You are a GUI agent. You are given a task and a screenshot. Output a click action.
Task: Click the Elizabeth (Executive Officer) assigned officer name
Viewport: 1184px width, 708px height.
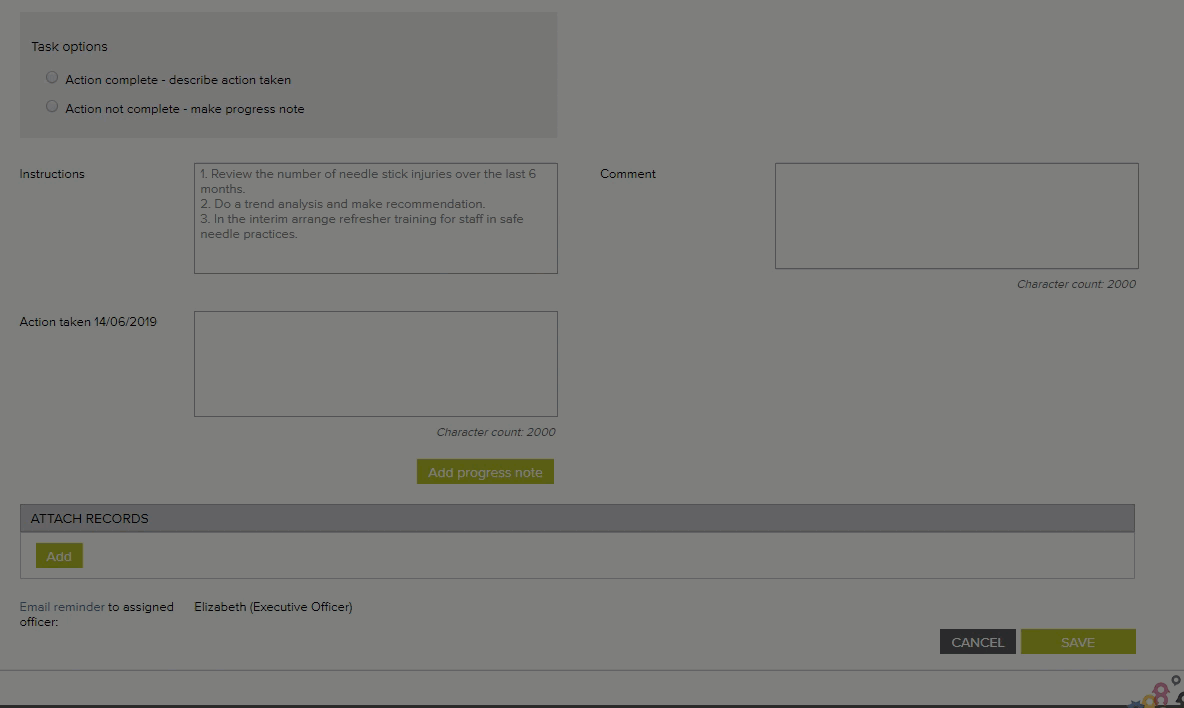pos(273,607)
